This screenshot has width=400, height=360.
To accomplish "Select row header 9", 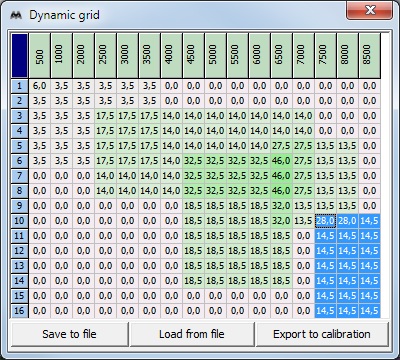I will 20,206.
